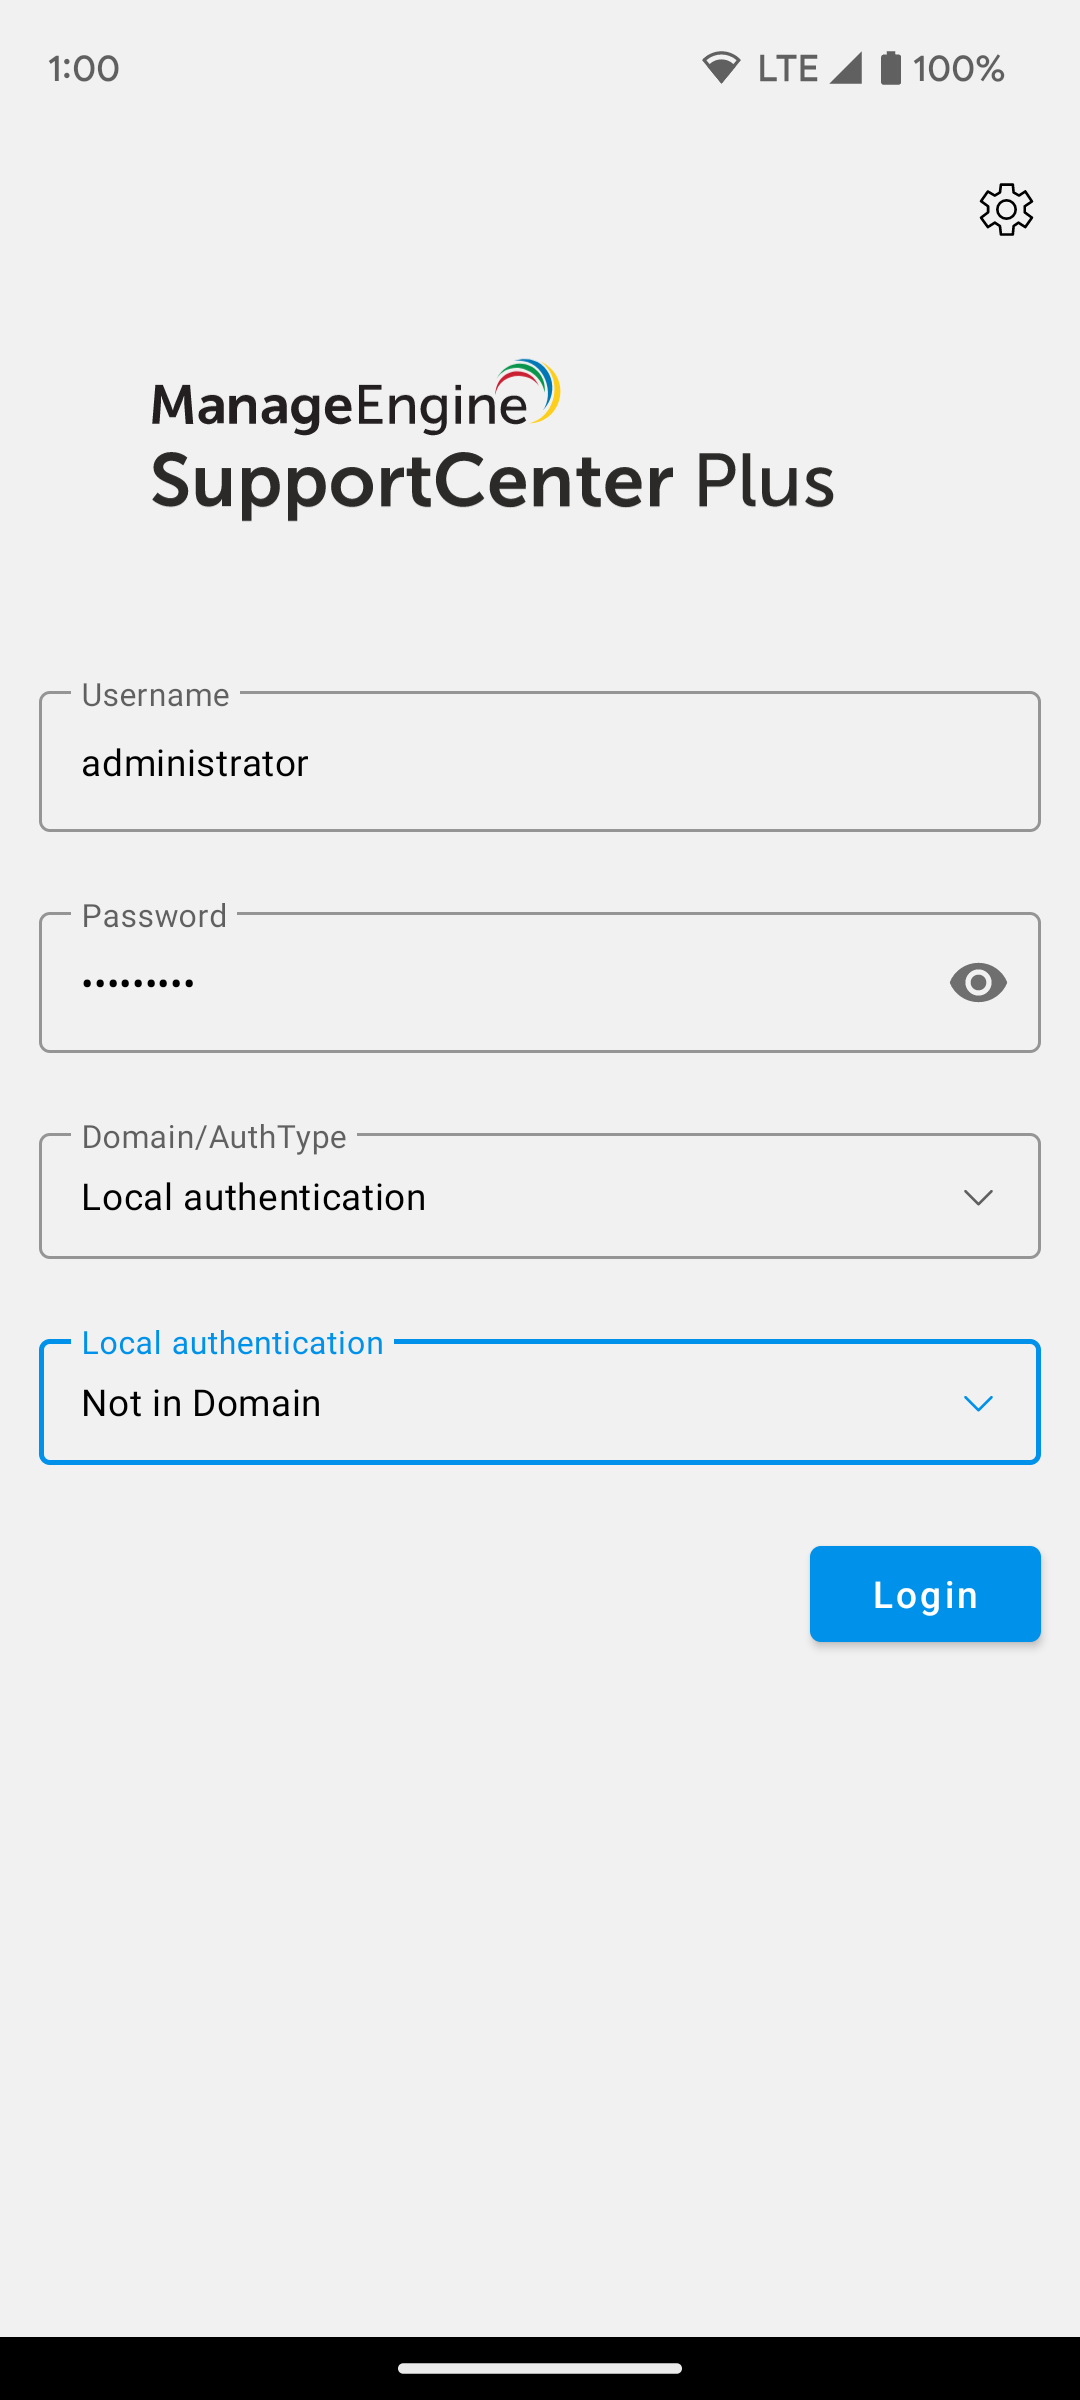The height and width of the screenshot is (2400, 1080).
Task: Open the Not in Domain selector
Action: tap(500, 1403)
